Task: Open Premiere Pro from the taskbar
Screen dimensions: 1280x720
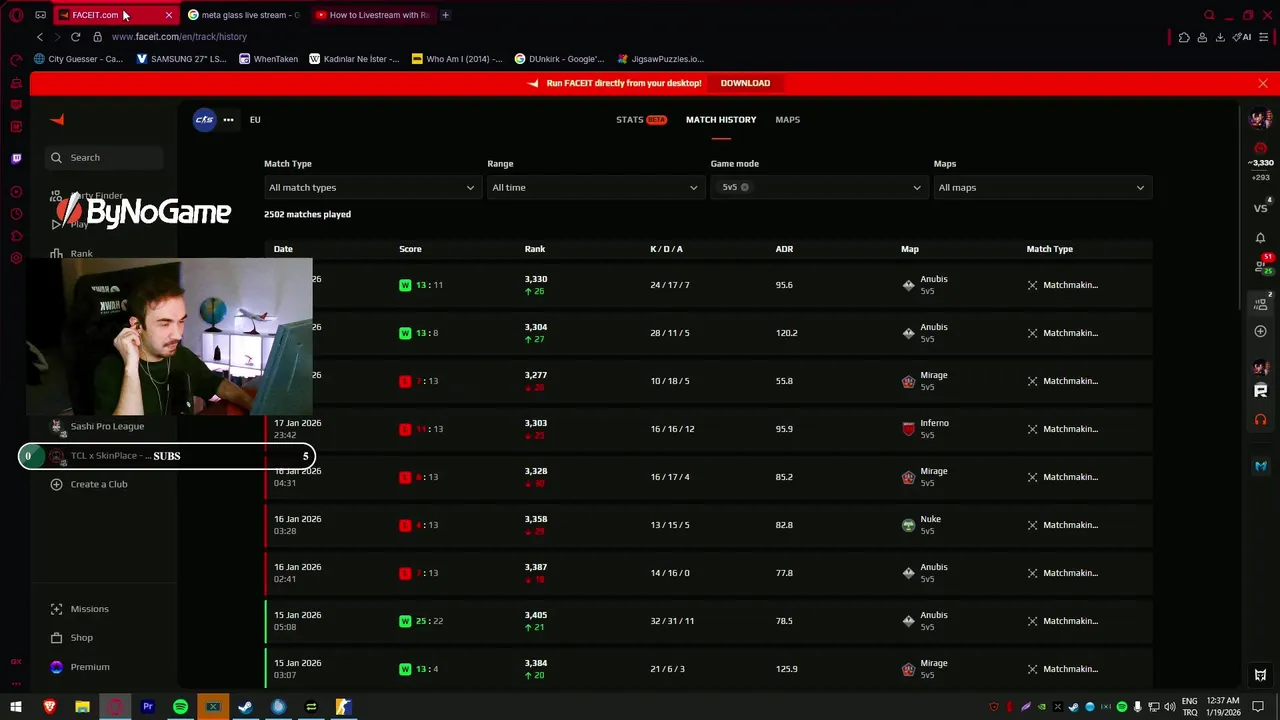Action: click(x=147, y=707)
